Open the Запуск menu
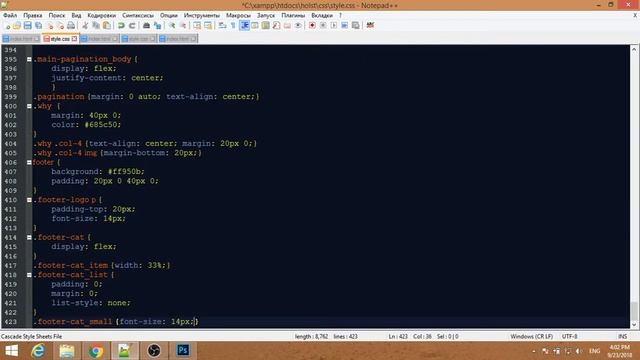The width and height of the screenshot is (640, 360). coord(266,15)
